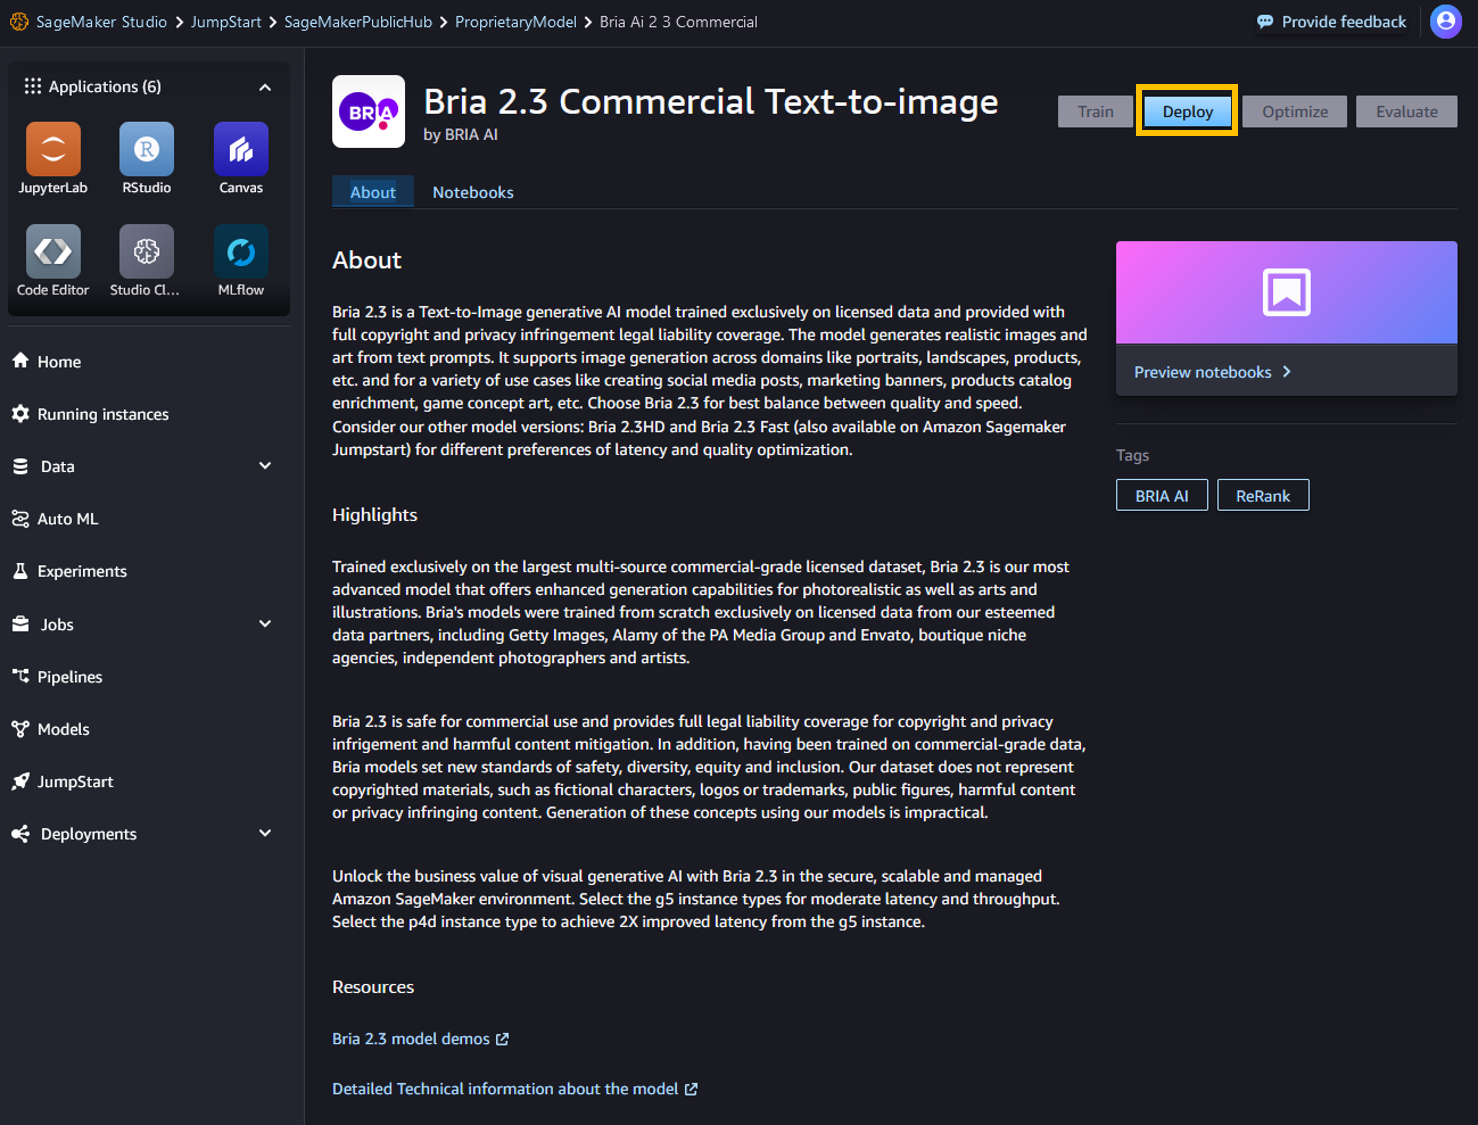1478x1125 pixels.
Task: Click the Home house icon in sidebar
Action: tap(20, 361)
